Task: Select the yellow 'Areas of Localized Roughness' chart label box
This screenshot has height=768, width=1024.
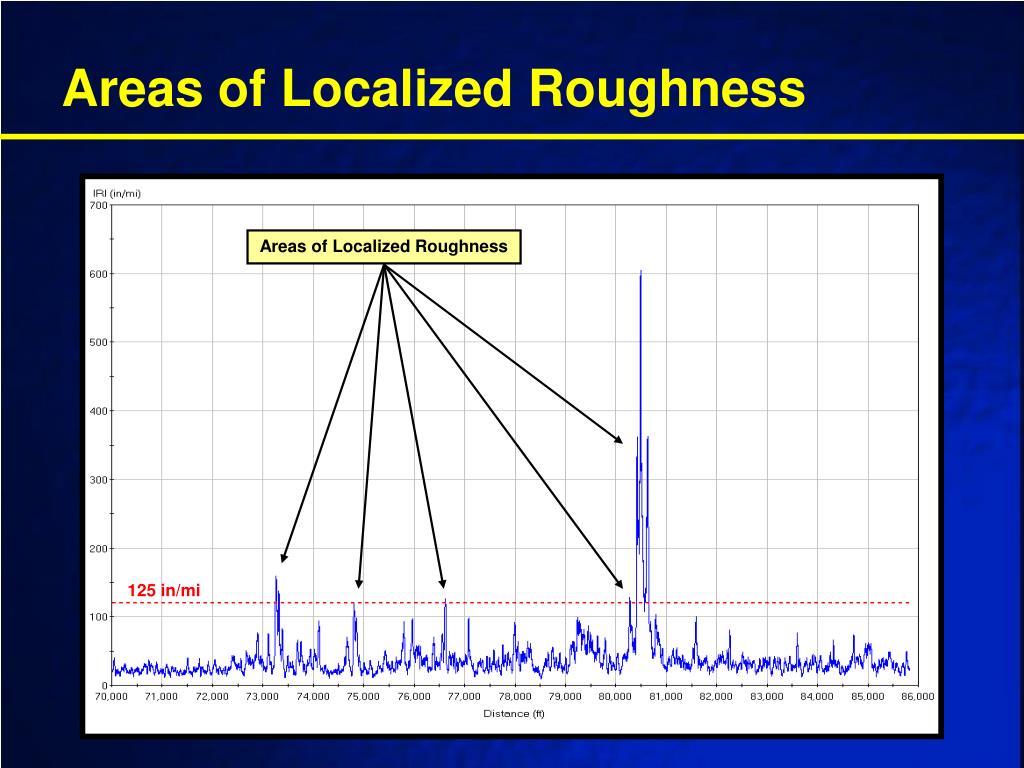Action: (383, 247)
